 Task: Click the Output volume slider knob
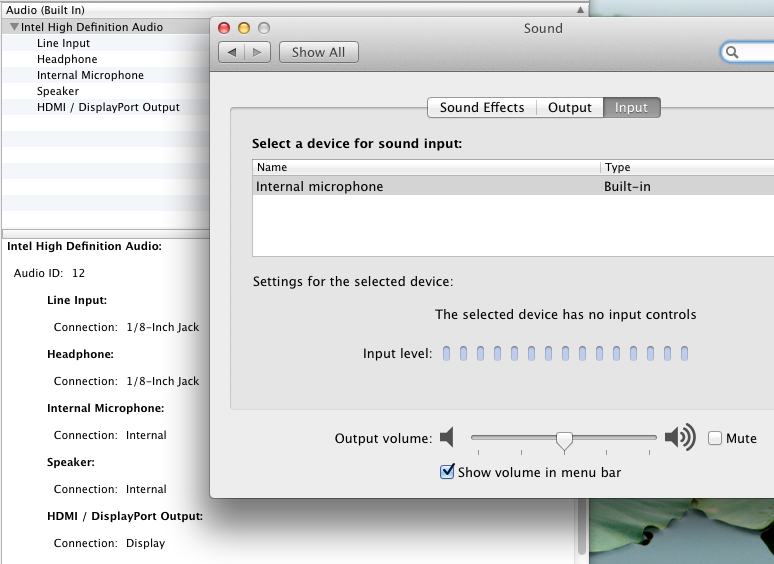(x=564, y=439)
